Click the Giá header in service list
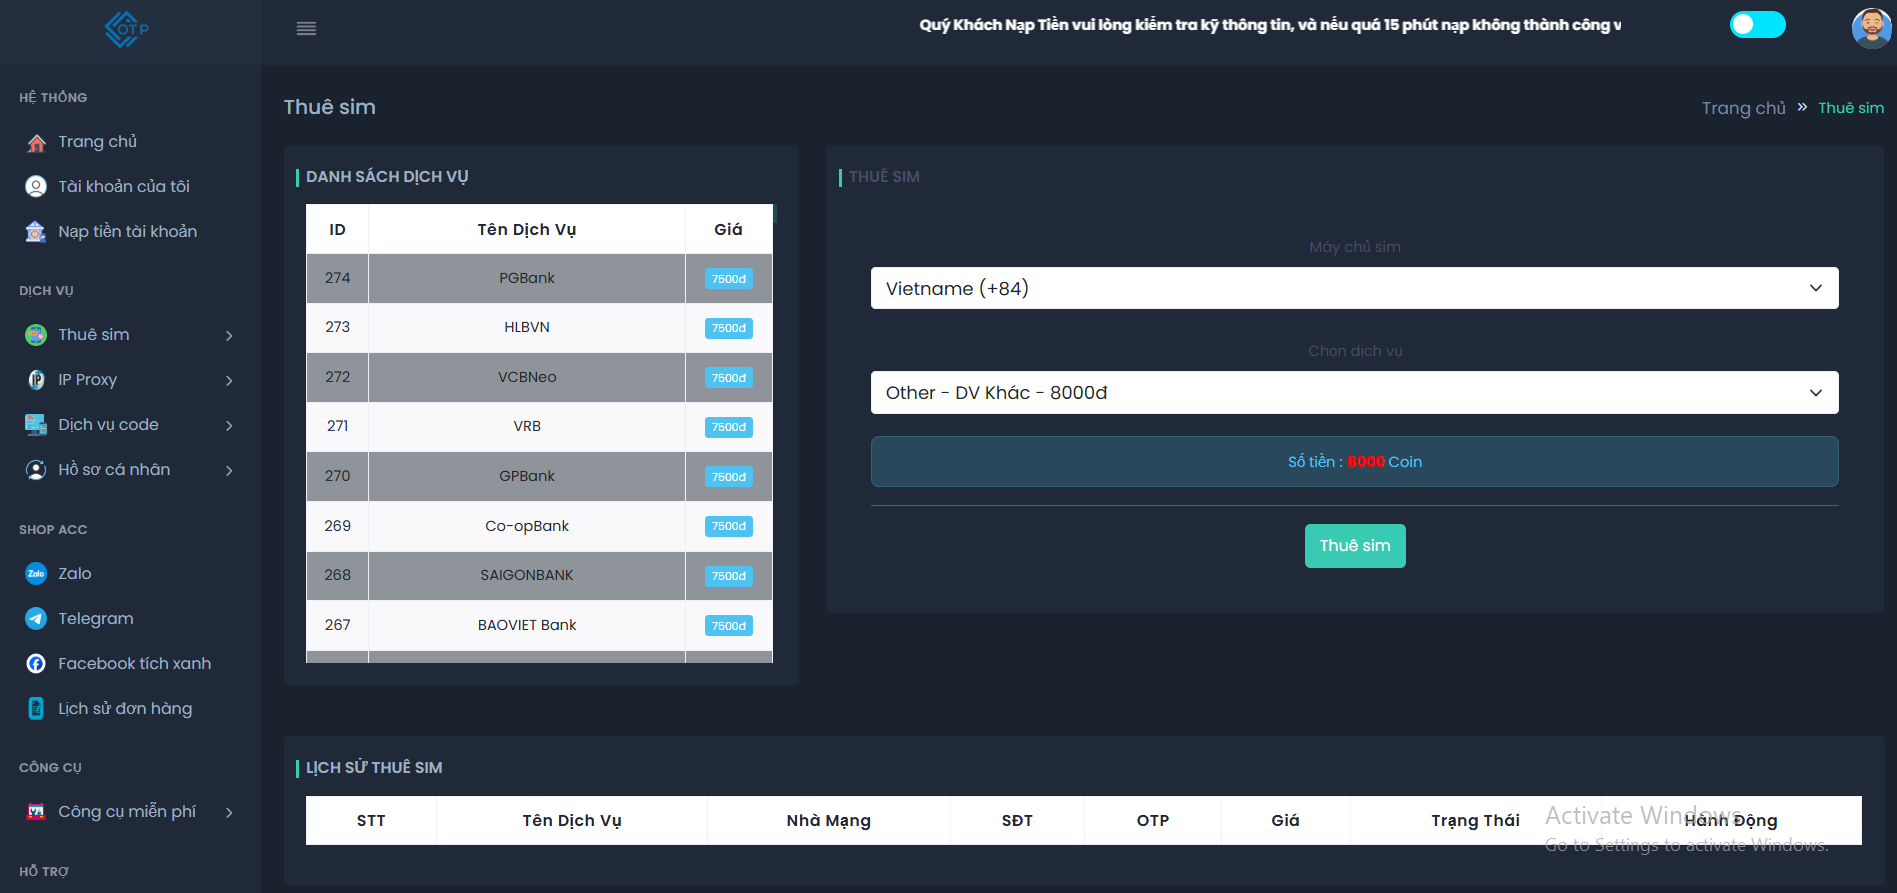The width and height of the screenshot is (1897, 893). coord(728,229)
